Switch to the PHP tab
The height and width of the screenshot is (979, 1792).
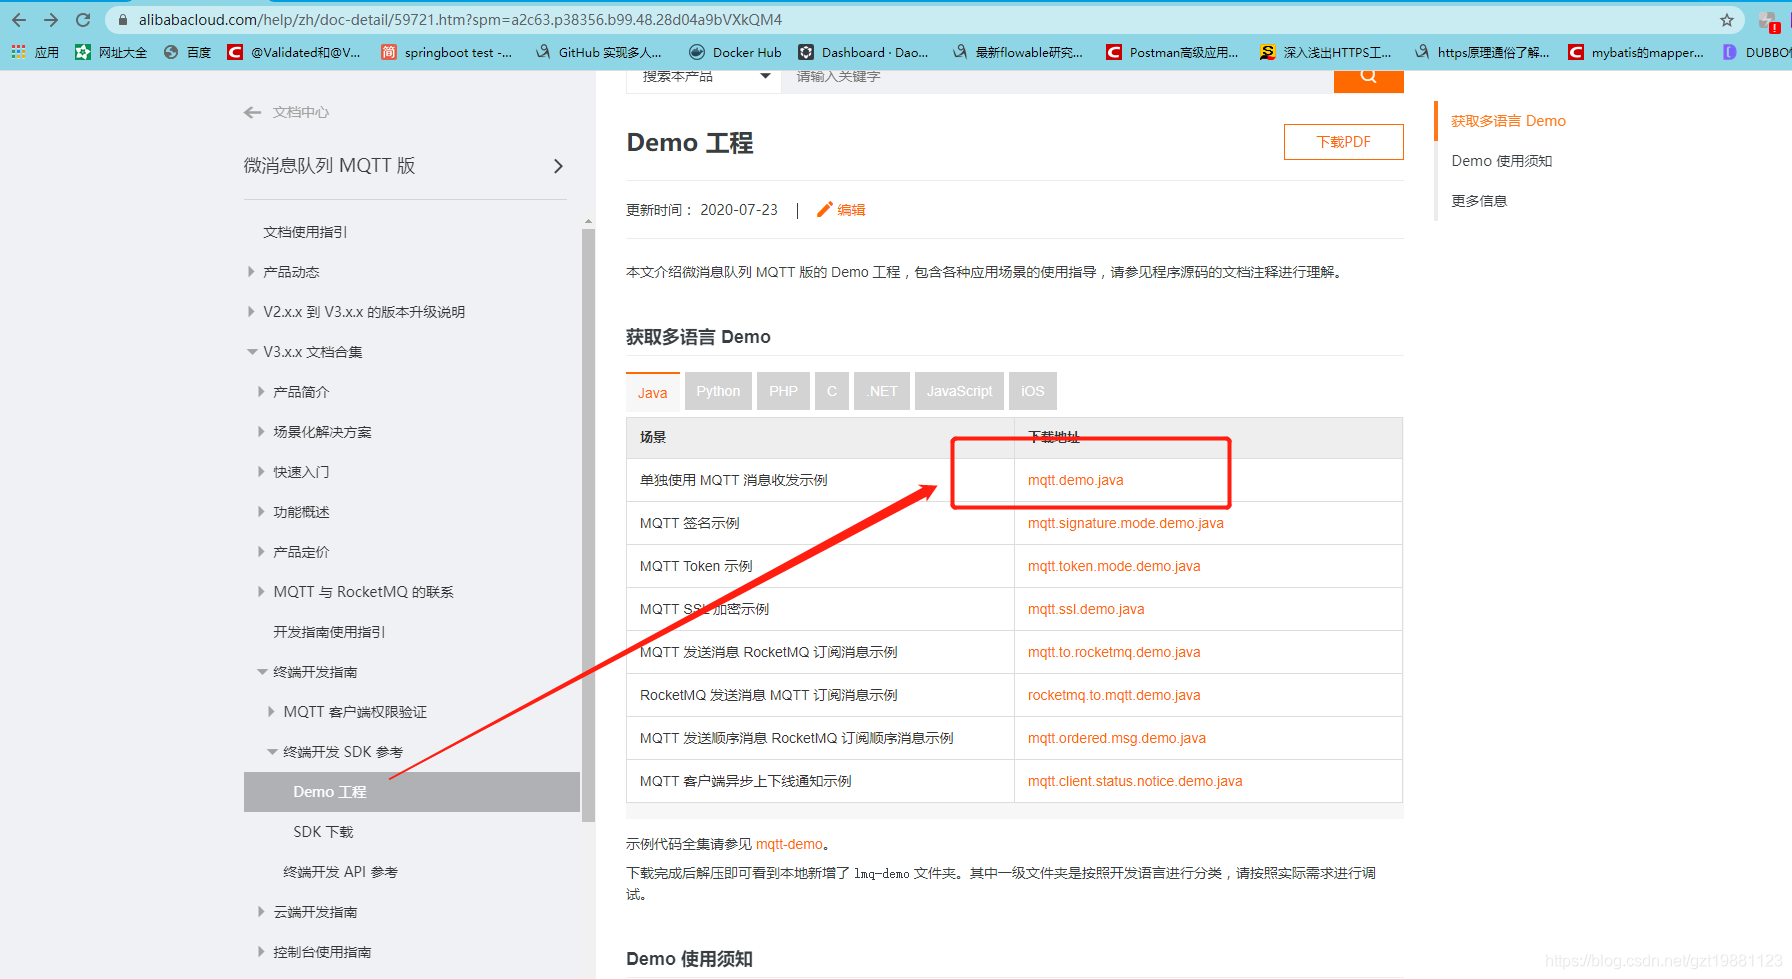pyautogui.click(x=783, y=391)
